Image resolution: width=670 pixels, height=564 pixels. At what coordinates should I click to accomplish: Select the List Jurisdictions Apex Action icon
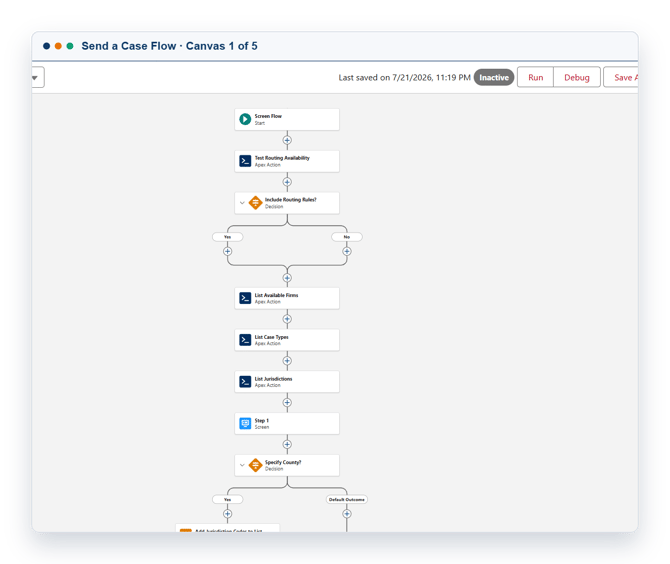coord(245,382)
